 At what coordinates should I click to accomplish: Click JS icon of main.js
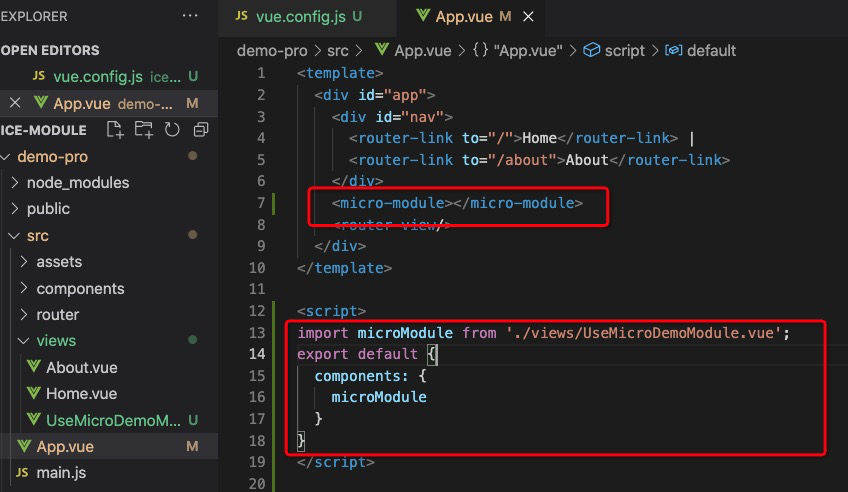point(22,473)
